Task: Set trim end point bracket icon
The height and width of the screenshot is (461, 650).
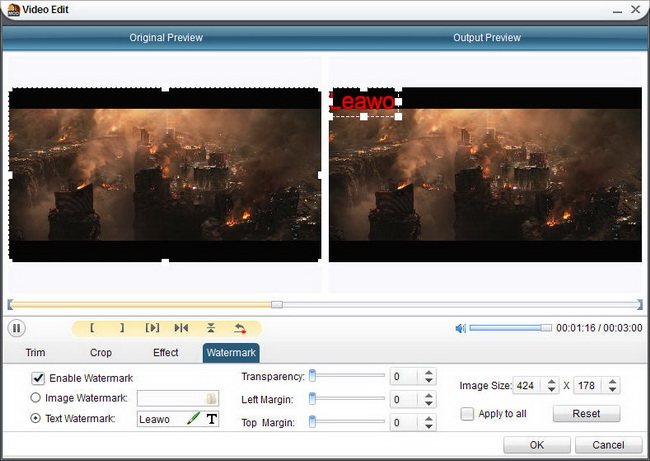Action: 122,328
